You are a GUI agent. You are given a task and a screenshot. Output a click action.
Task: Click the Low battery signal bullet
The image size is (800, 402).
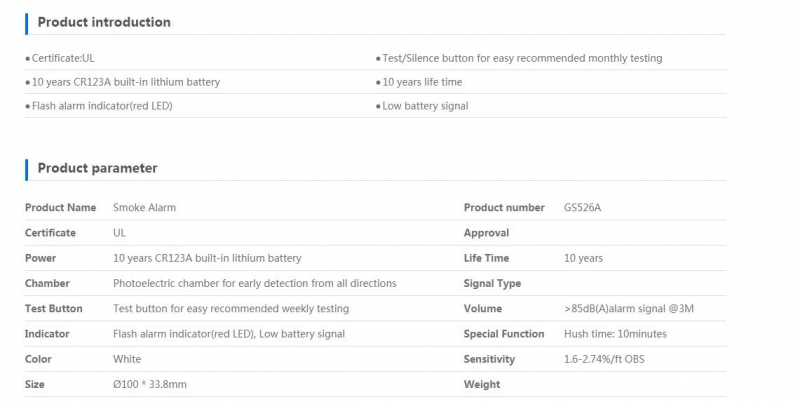pyautogui.click(x=425, y=106)
